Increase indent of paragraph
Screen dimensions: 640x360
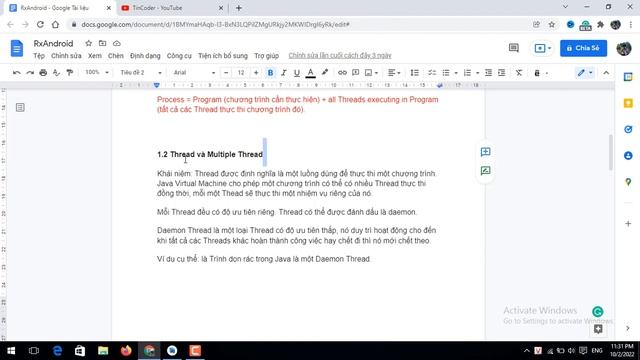coord(502,73)
